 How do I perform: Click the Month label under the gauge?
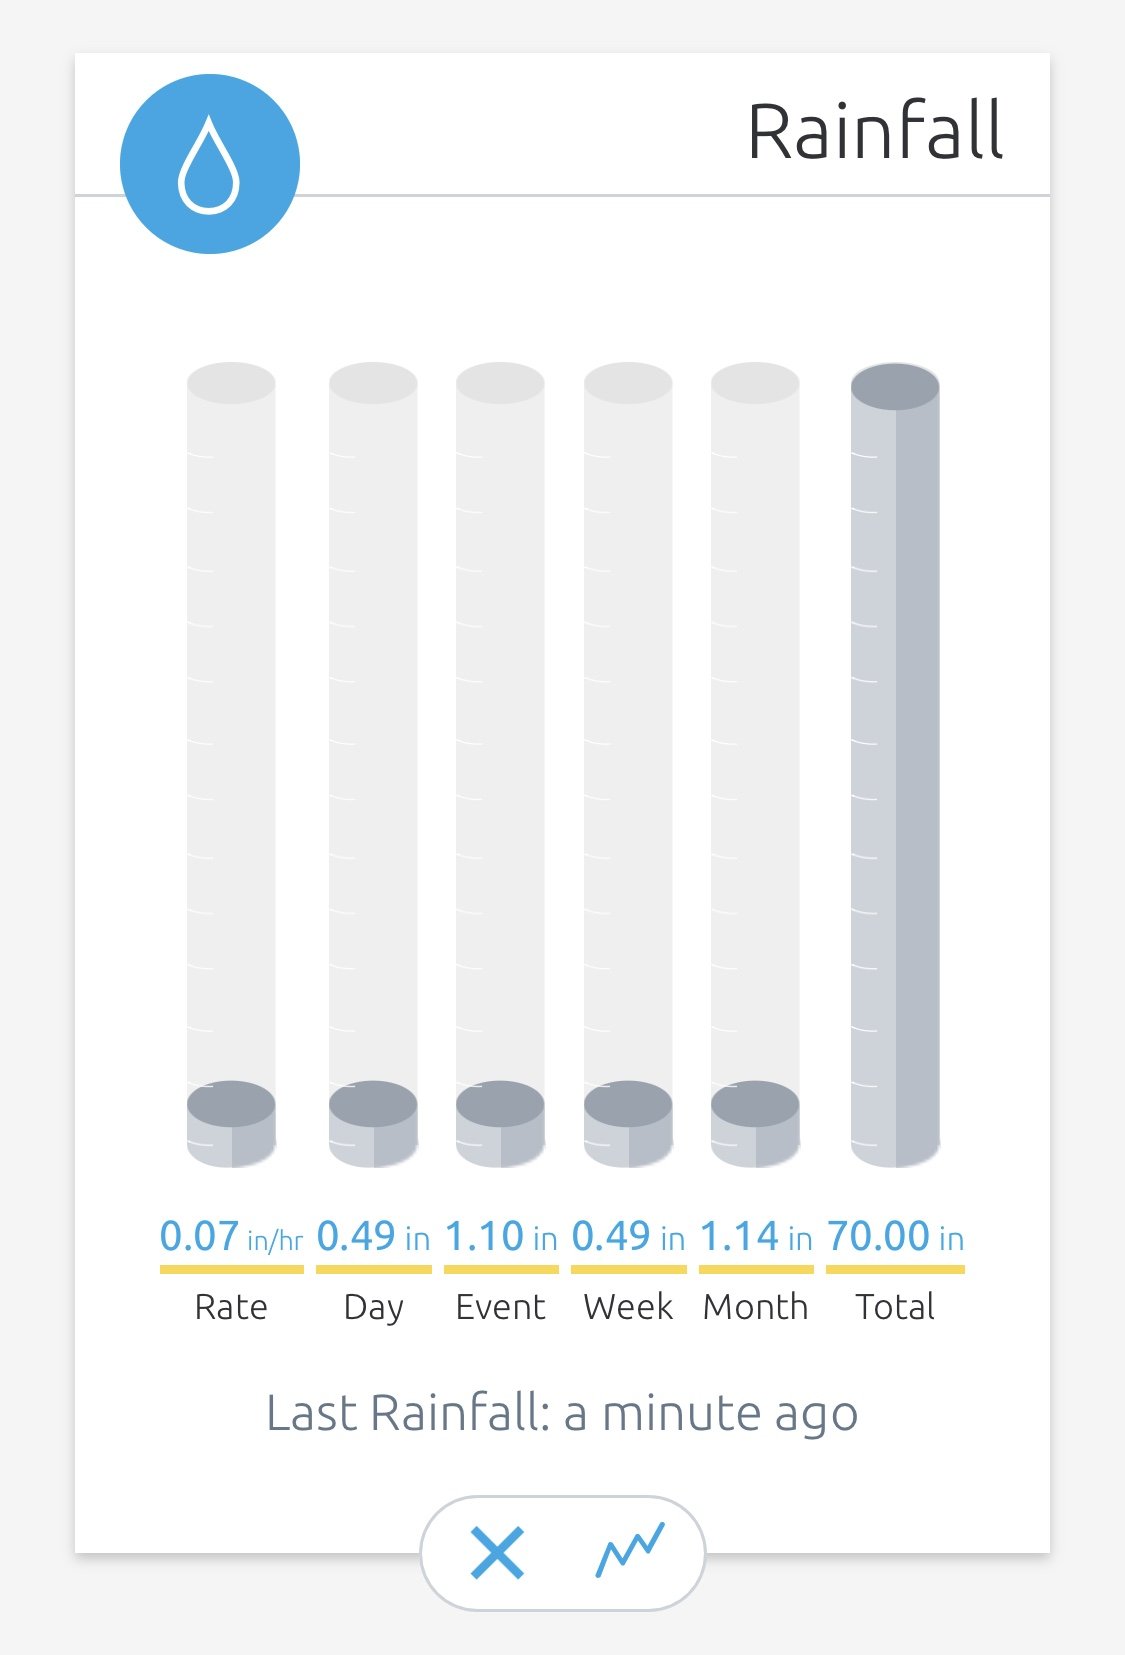click(x=755, y=1307)
